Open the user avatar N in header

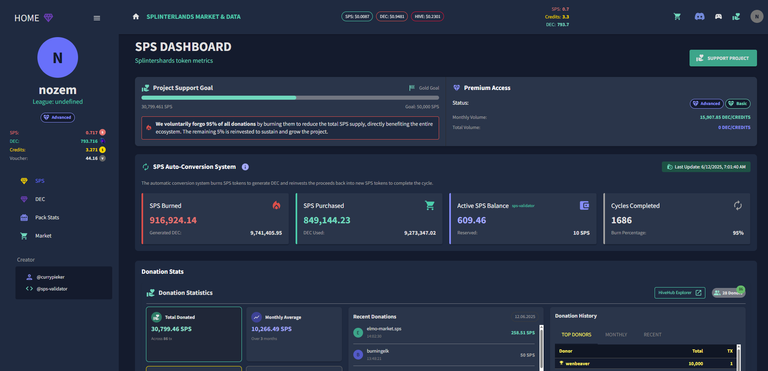tap(756, 17)
